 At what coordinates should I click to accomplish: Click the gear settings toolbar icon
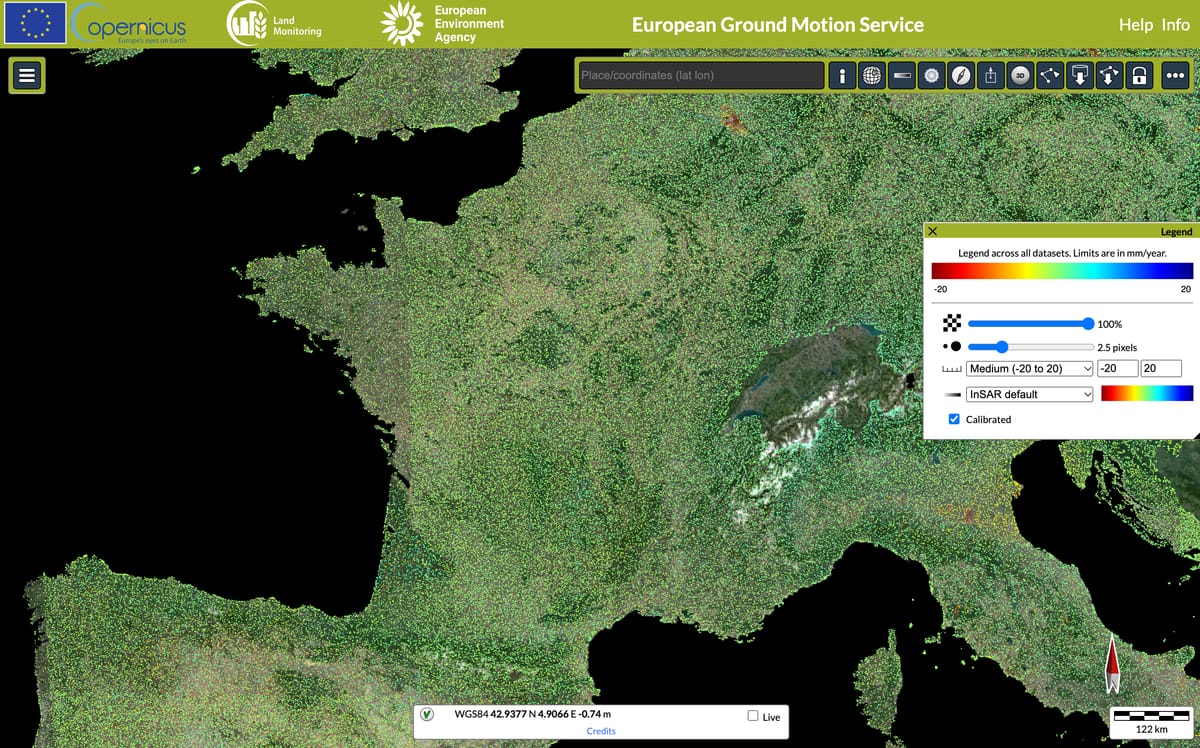[932, 75]
